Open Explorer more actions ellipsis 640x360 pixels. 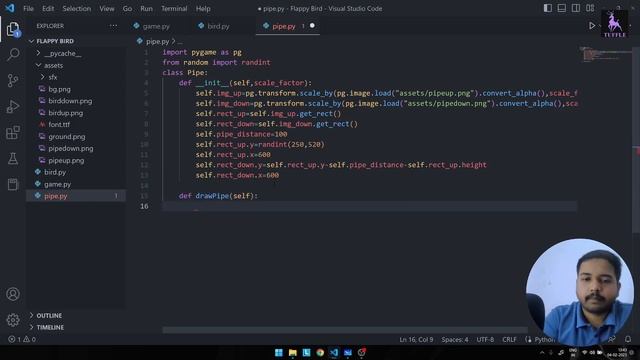click(x=113, y=26)
